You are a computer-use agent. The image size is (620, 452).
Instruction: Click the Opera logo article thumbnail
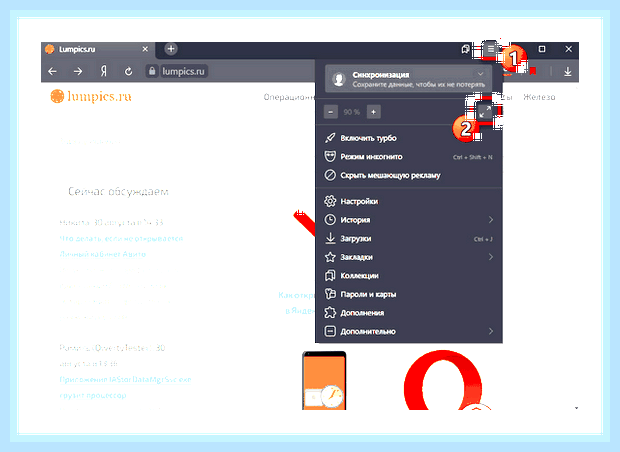point(443,380)
